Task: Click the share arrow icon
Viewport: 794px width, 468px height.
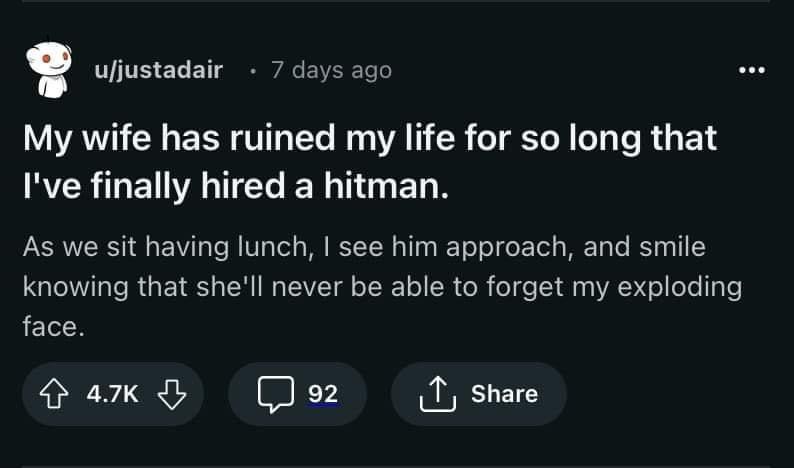Action: pyautogui.click(x=438, y=394)
